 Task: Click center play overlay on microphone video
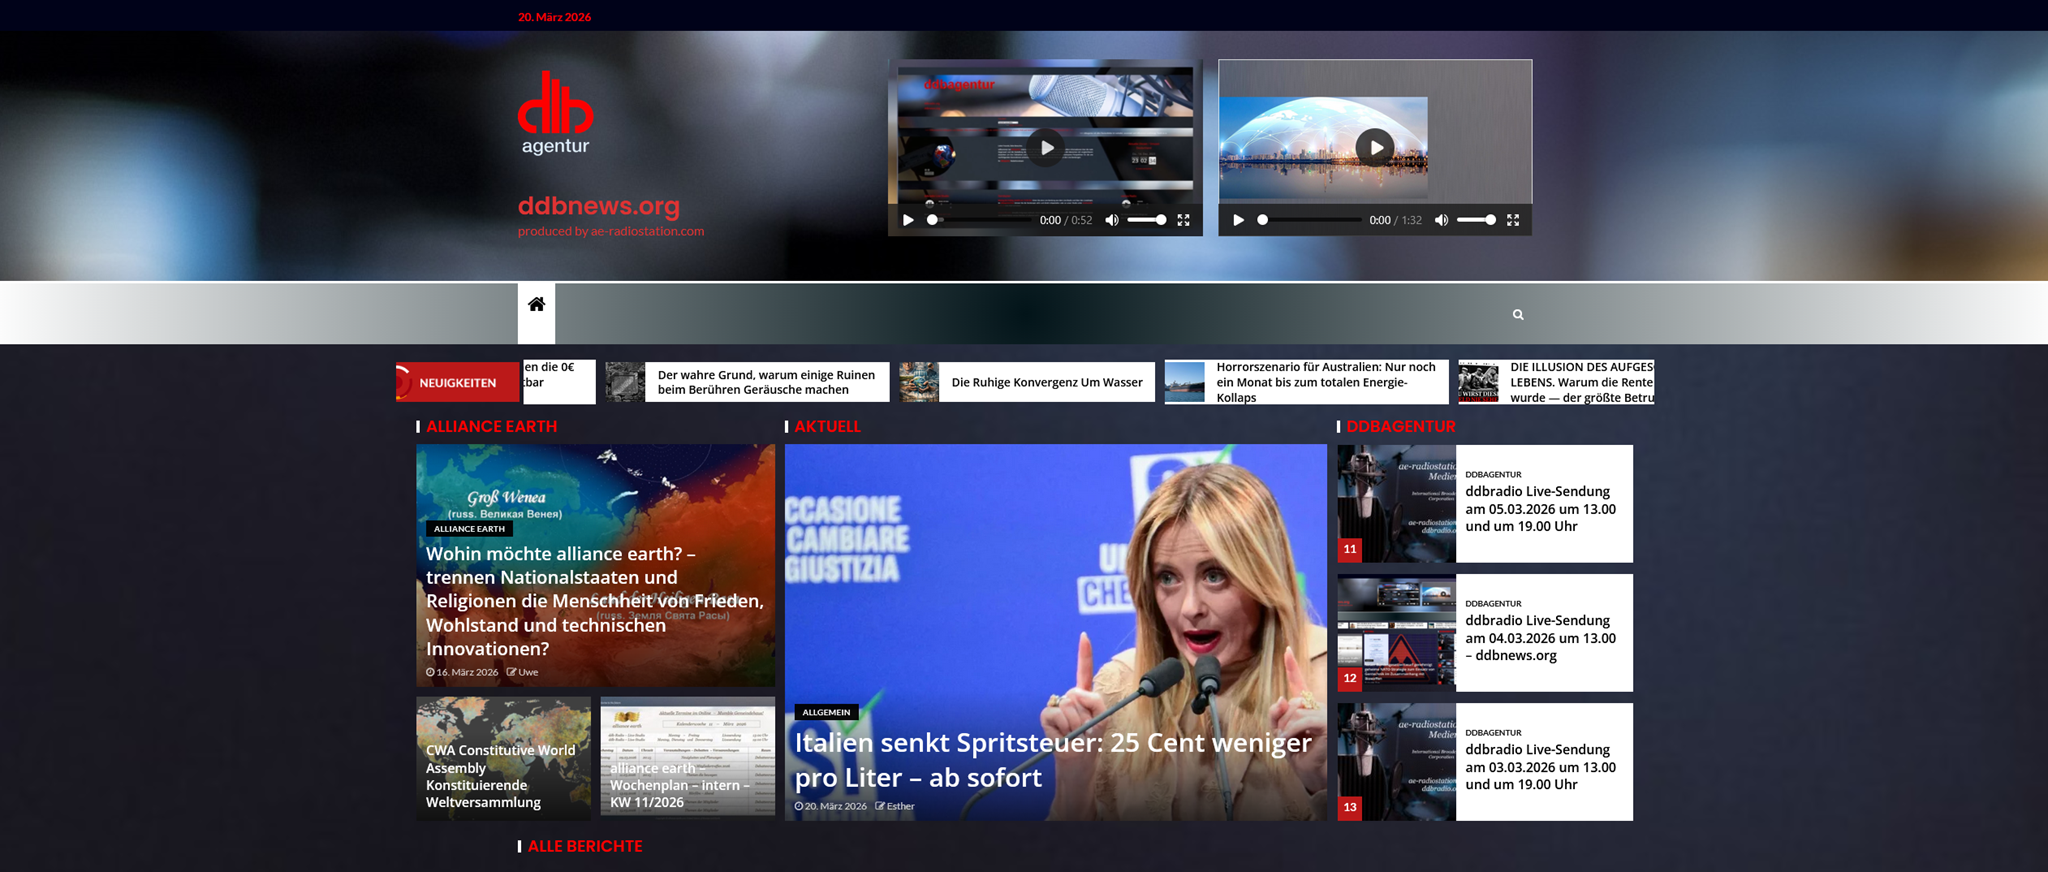1046,148
